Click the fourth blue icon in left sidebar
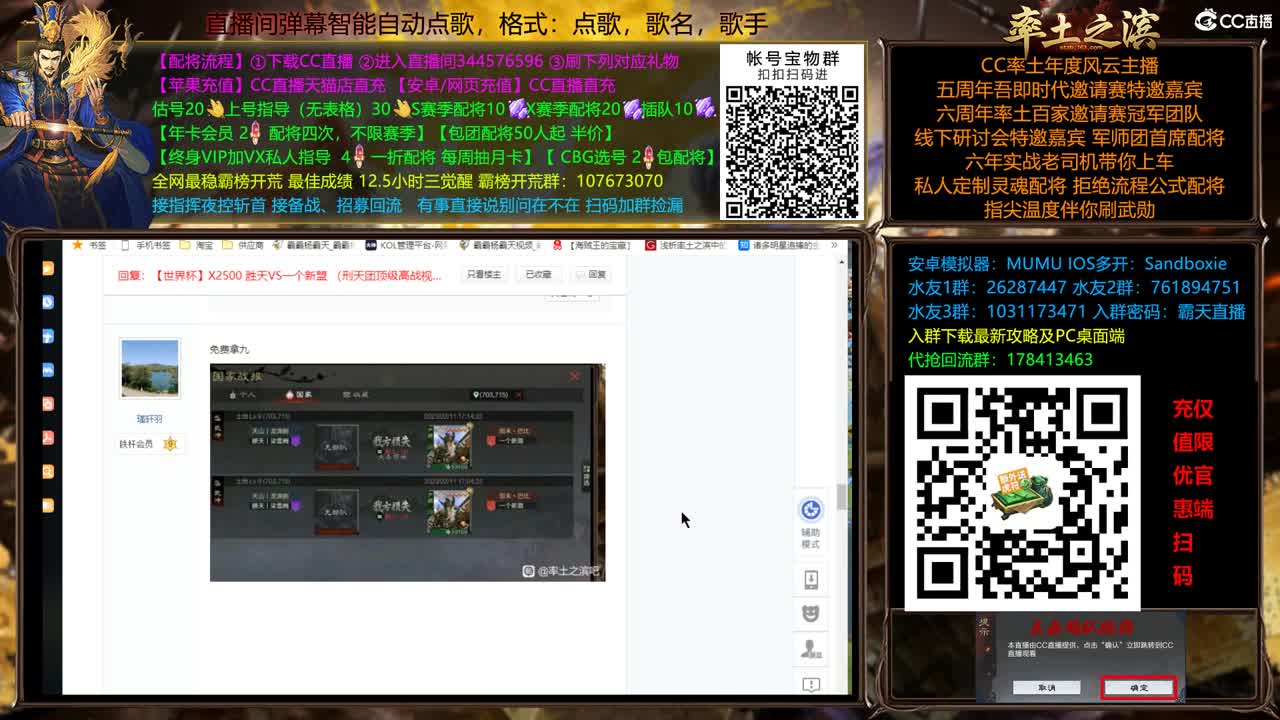 click(x=48, y=370)
